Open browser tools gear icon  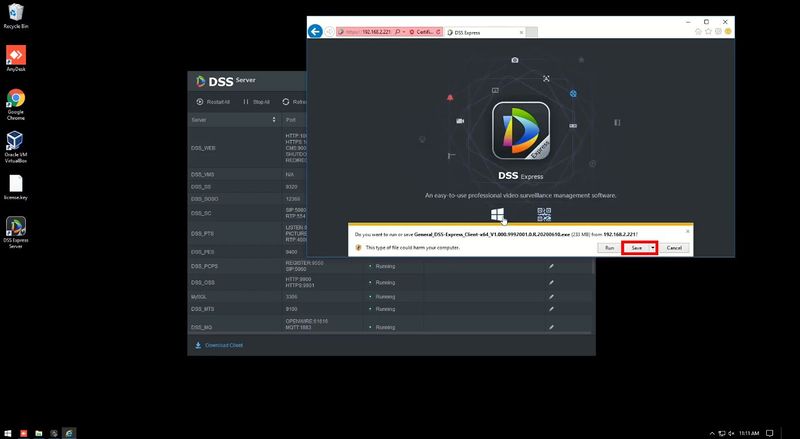[718, 32]
